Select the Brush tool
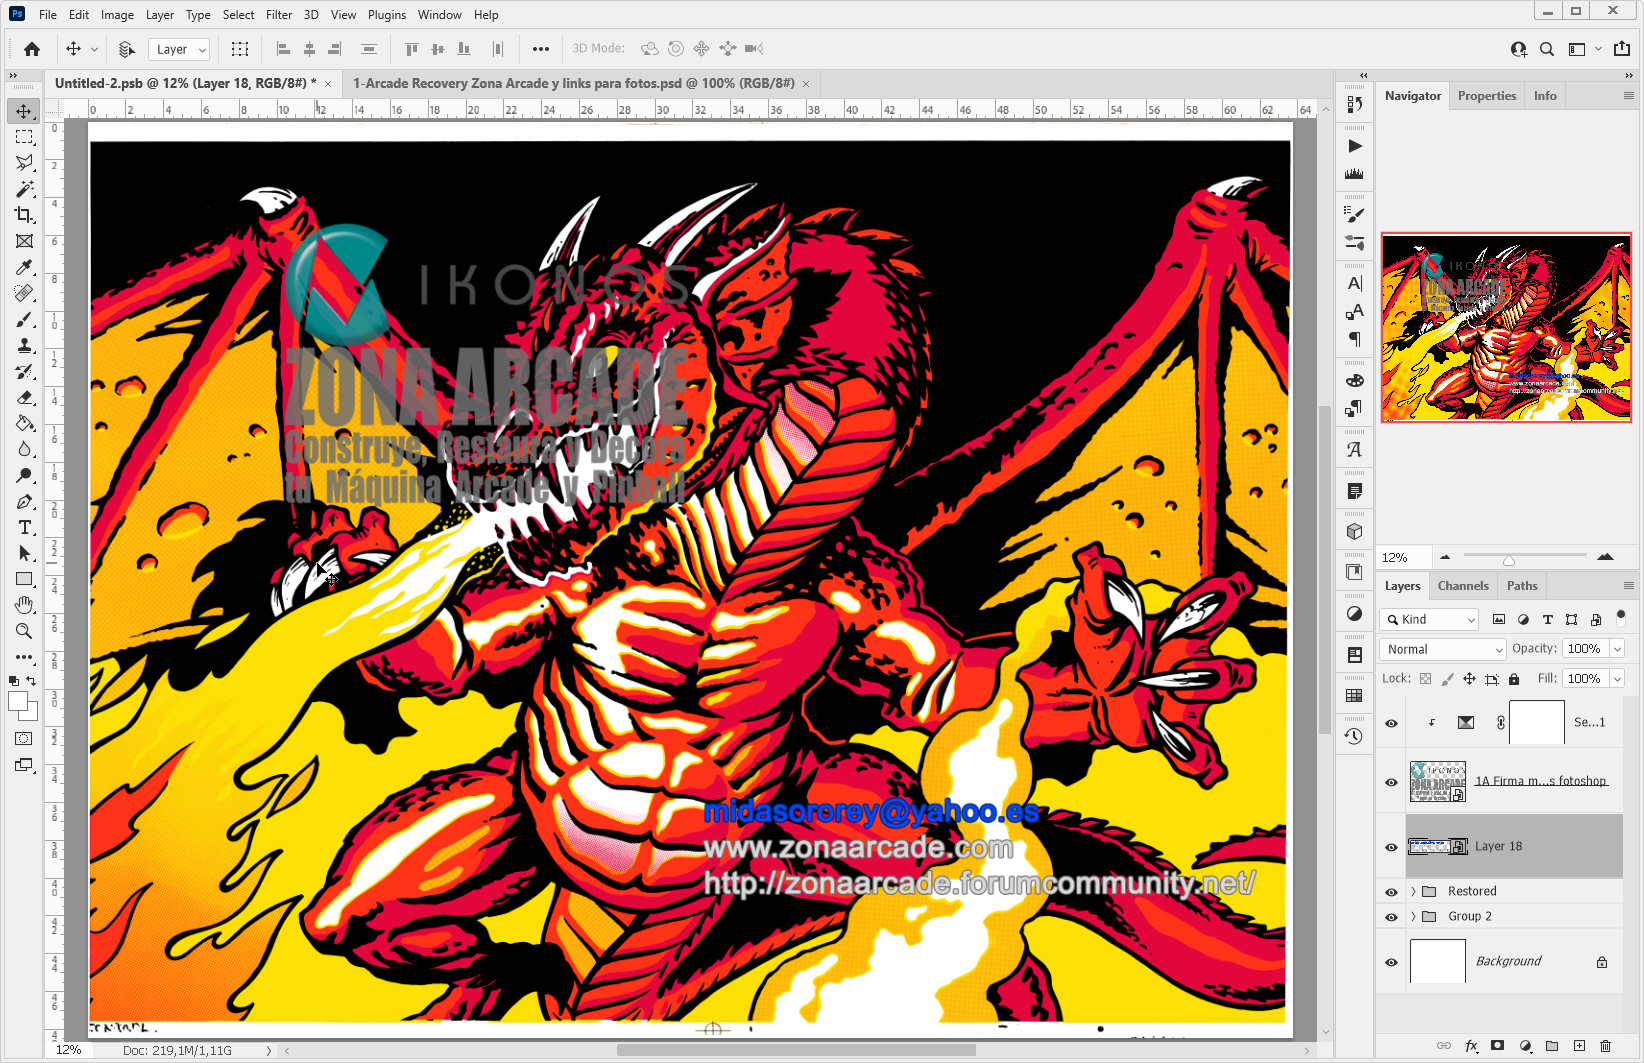Screen dimensions: 1644x1063 coord(24,320)
